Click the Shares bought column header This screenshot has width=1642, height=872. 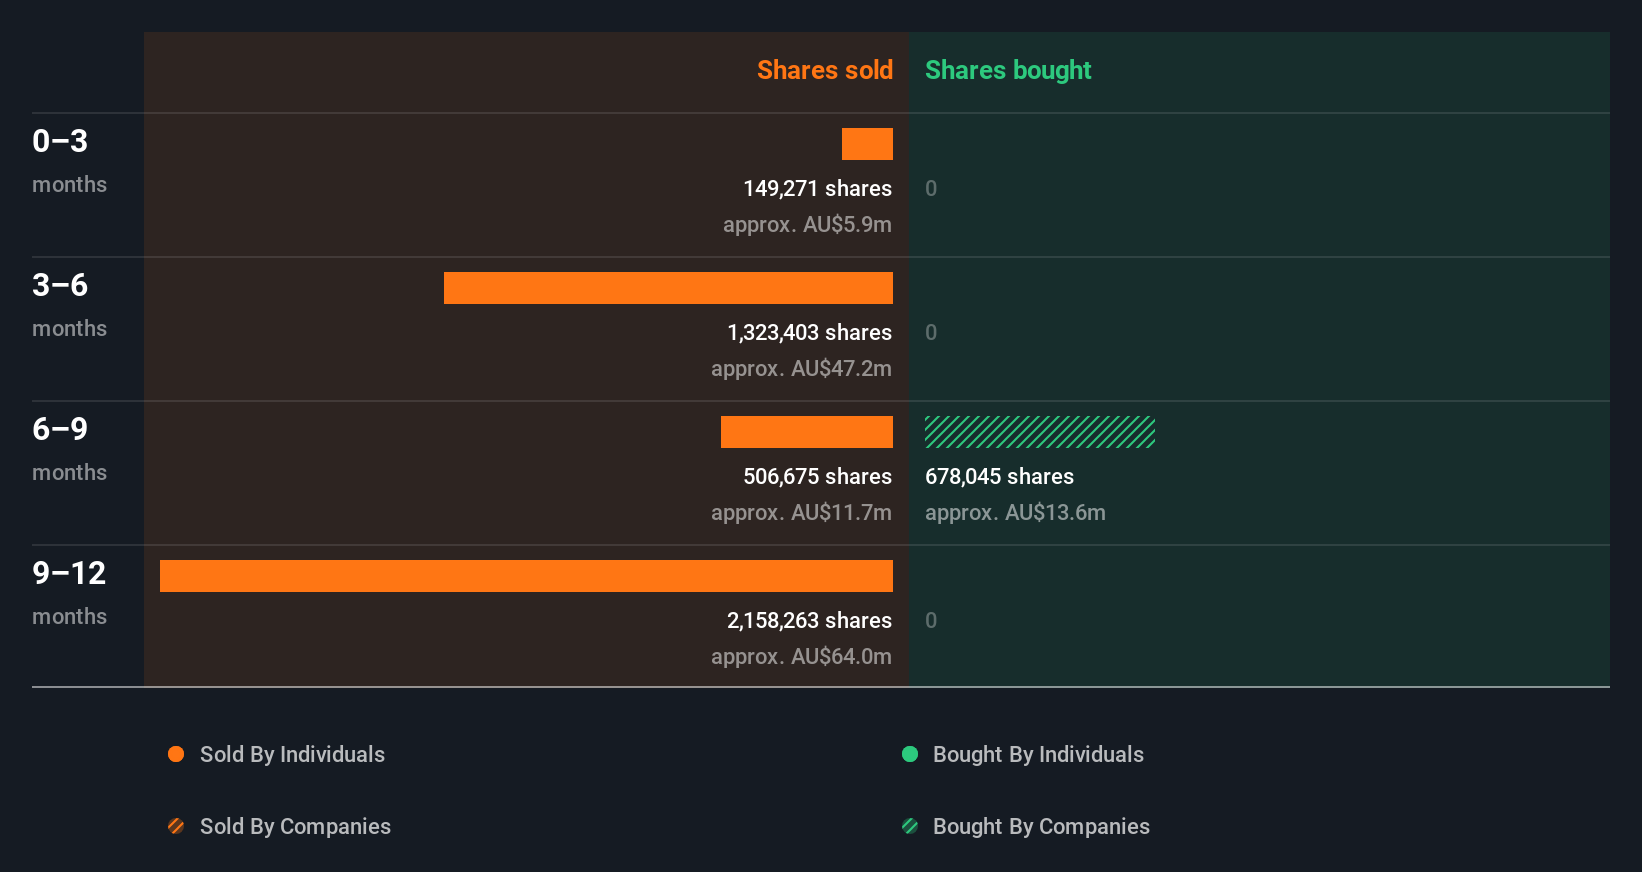point(1008,70)
